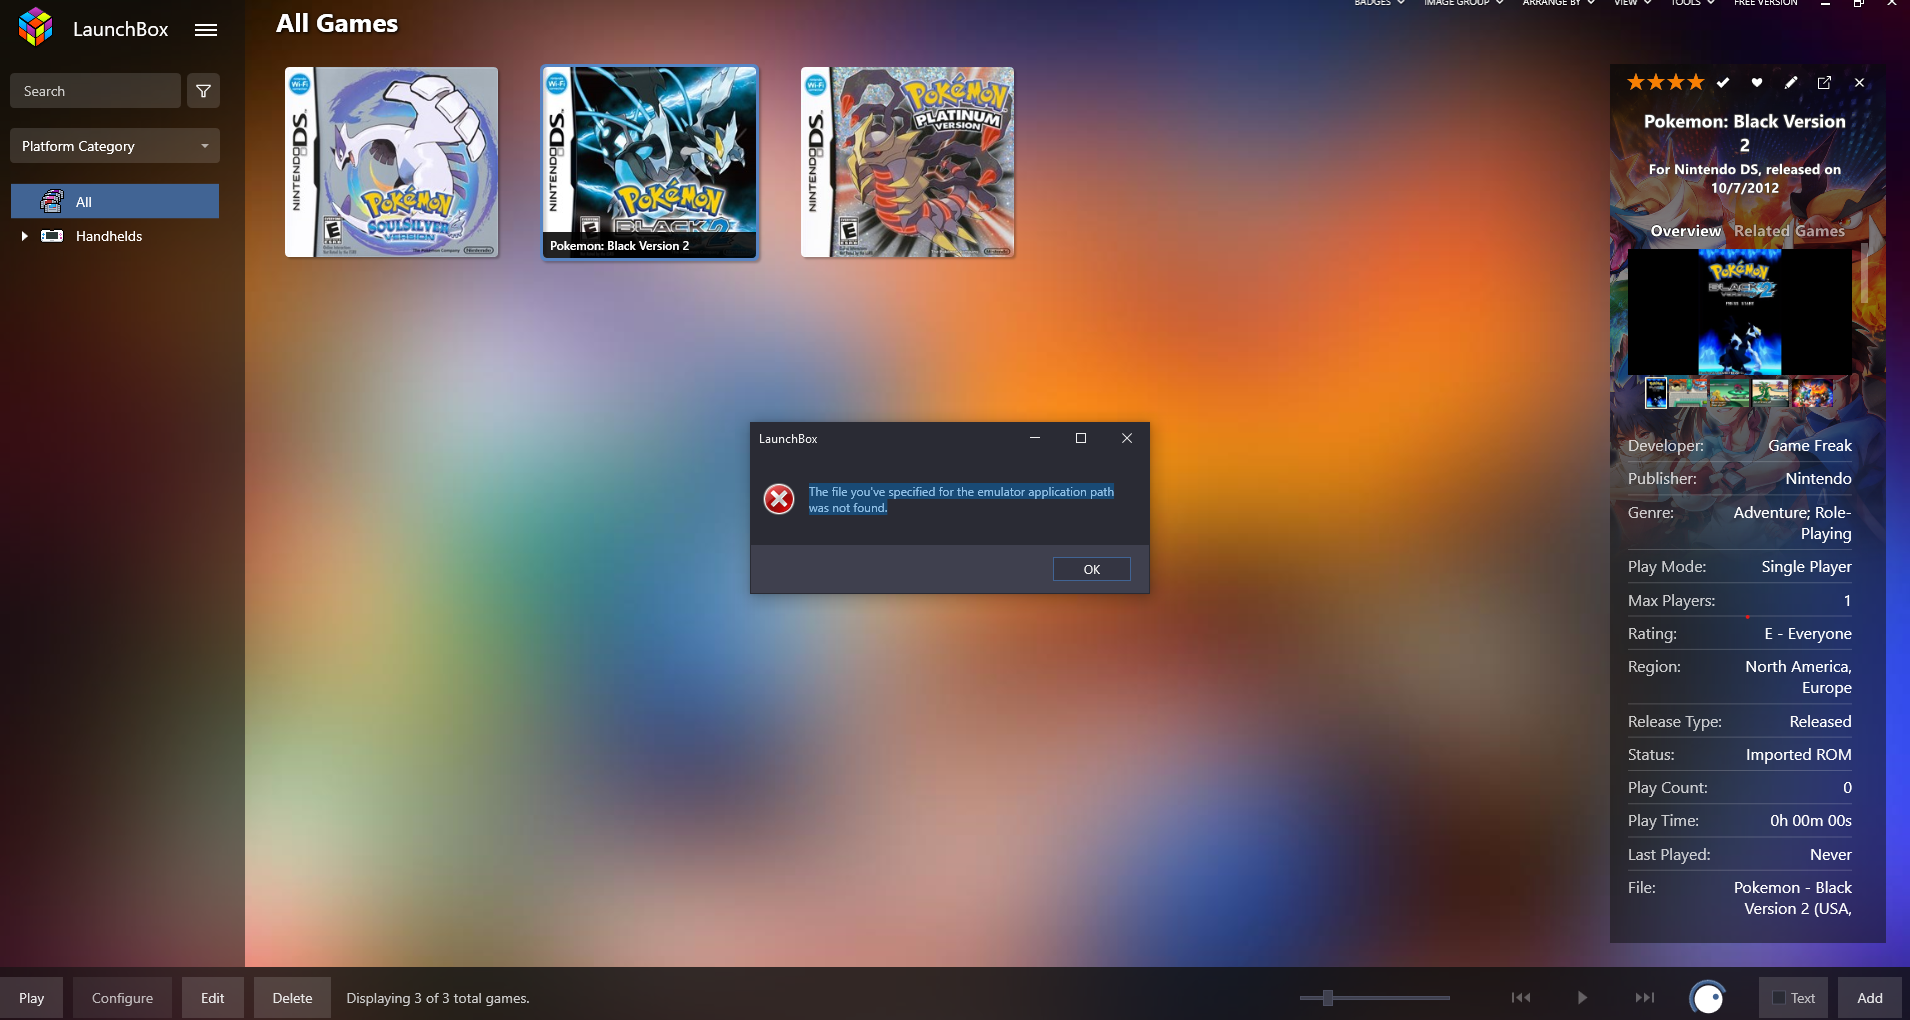Click previous track button
1910x1020 pixels.
tap(1521, 998)
